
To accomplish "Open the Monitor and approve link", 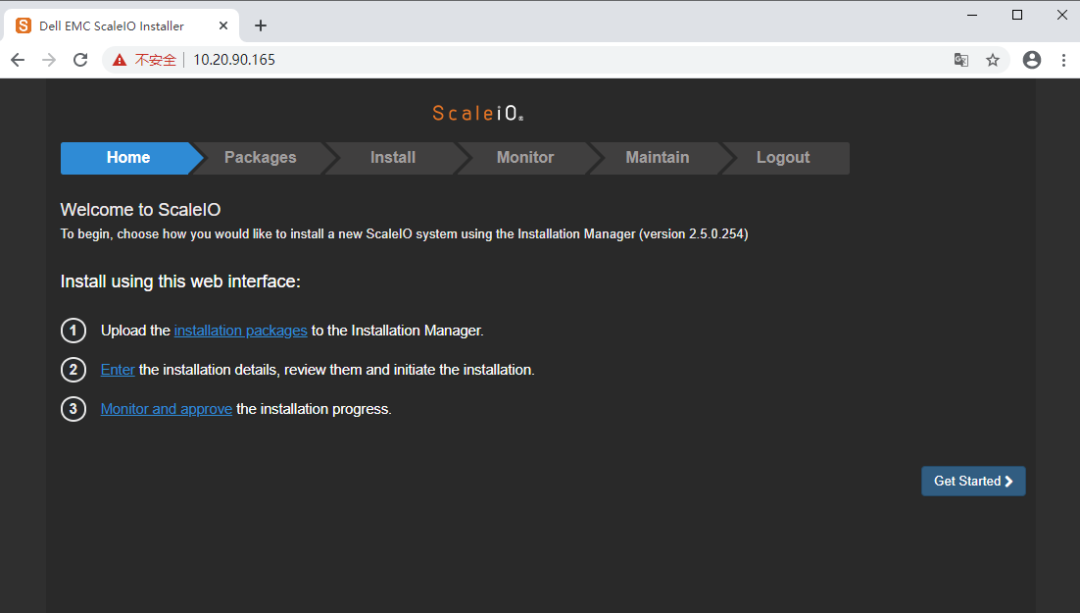I will (x=166, y=409).
